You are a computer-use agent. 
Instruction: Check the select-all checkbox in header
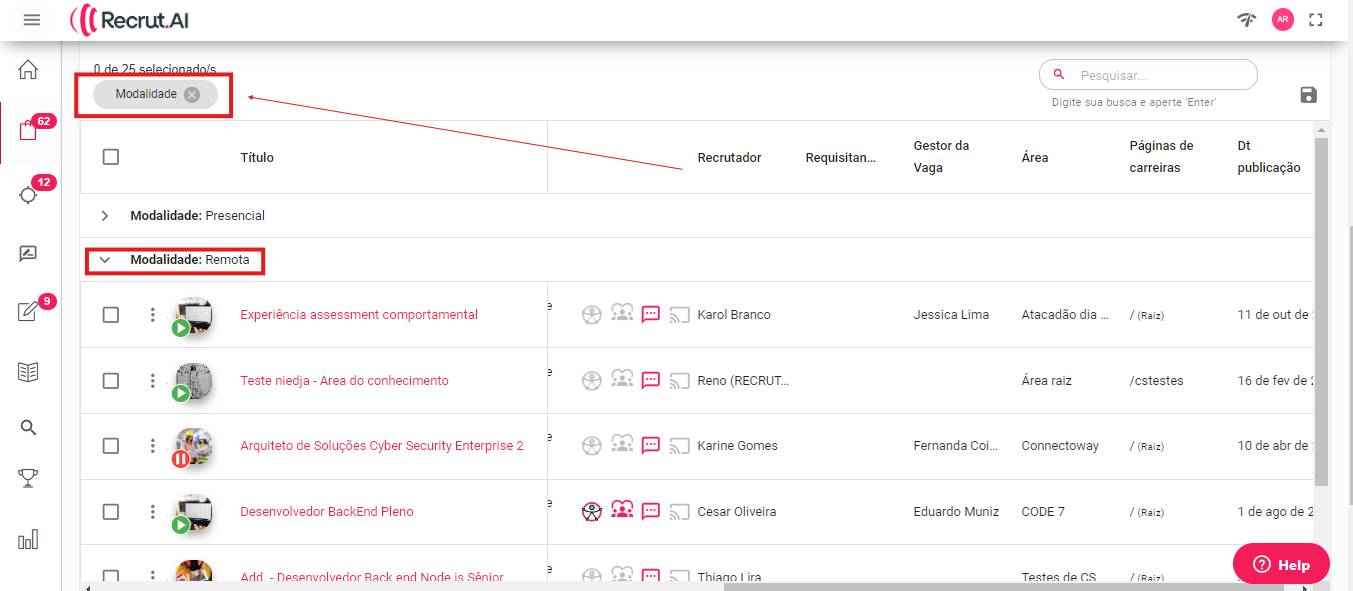point(111,157)
